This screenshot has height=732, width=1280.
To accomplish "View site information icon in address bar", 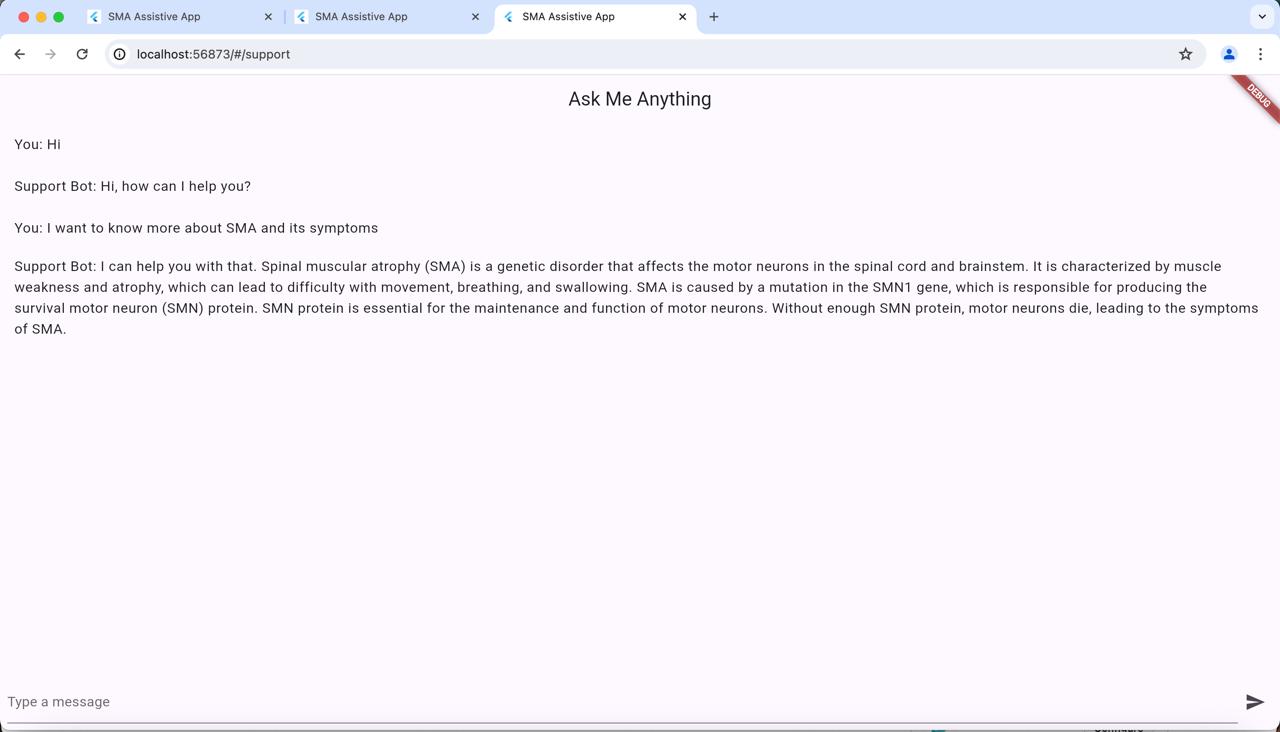I will click(119, 54).
